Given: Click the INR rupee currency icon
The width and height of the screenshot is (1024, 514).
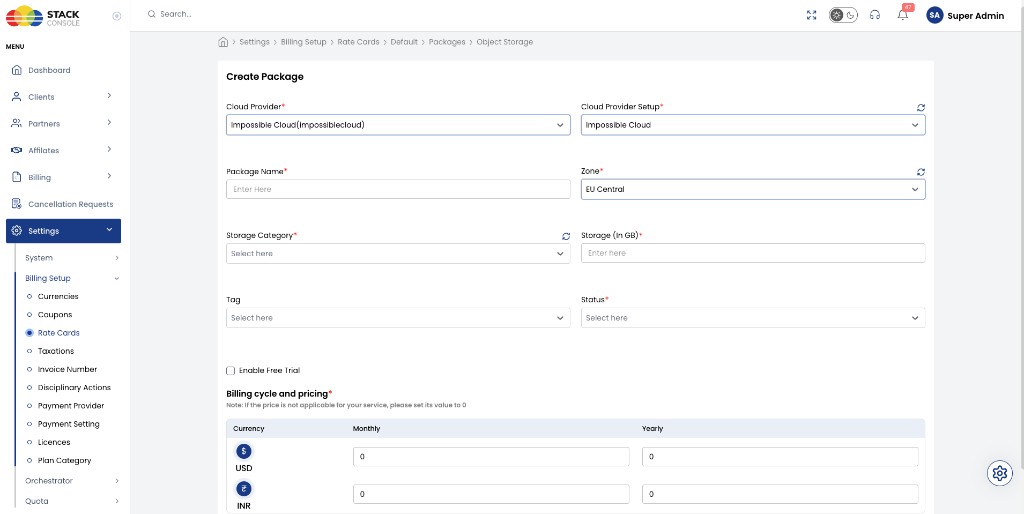Looking at the screenshot, I should 244,489.
